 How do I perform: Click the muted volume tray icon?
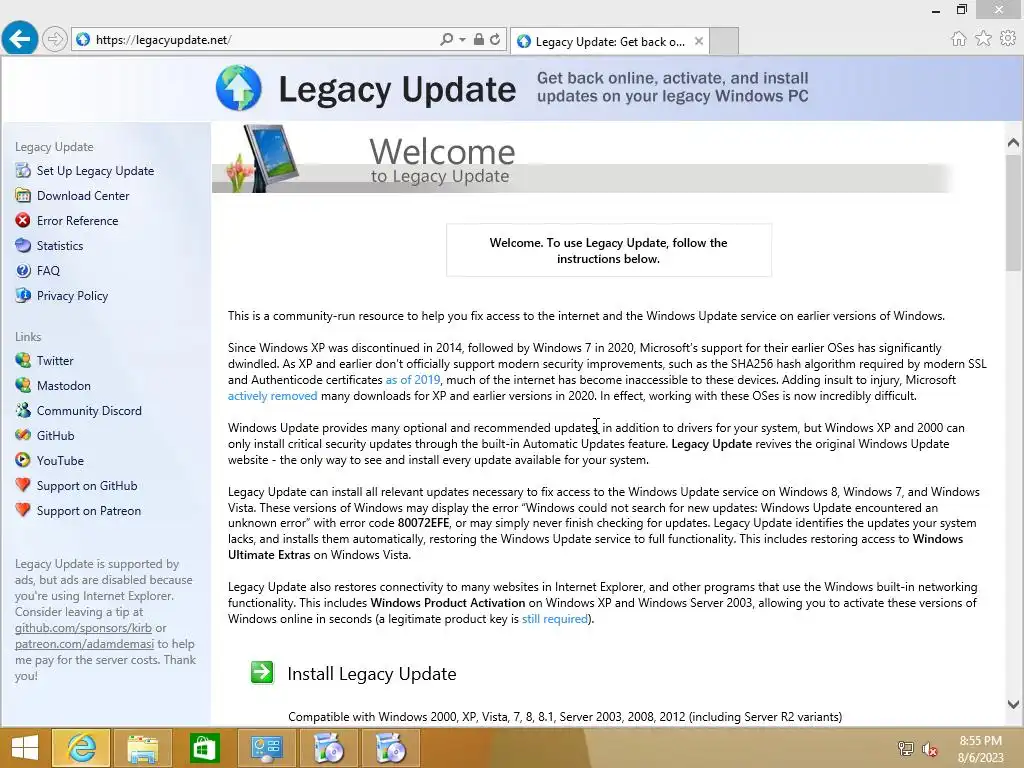(929, 749)
